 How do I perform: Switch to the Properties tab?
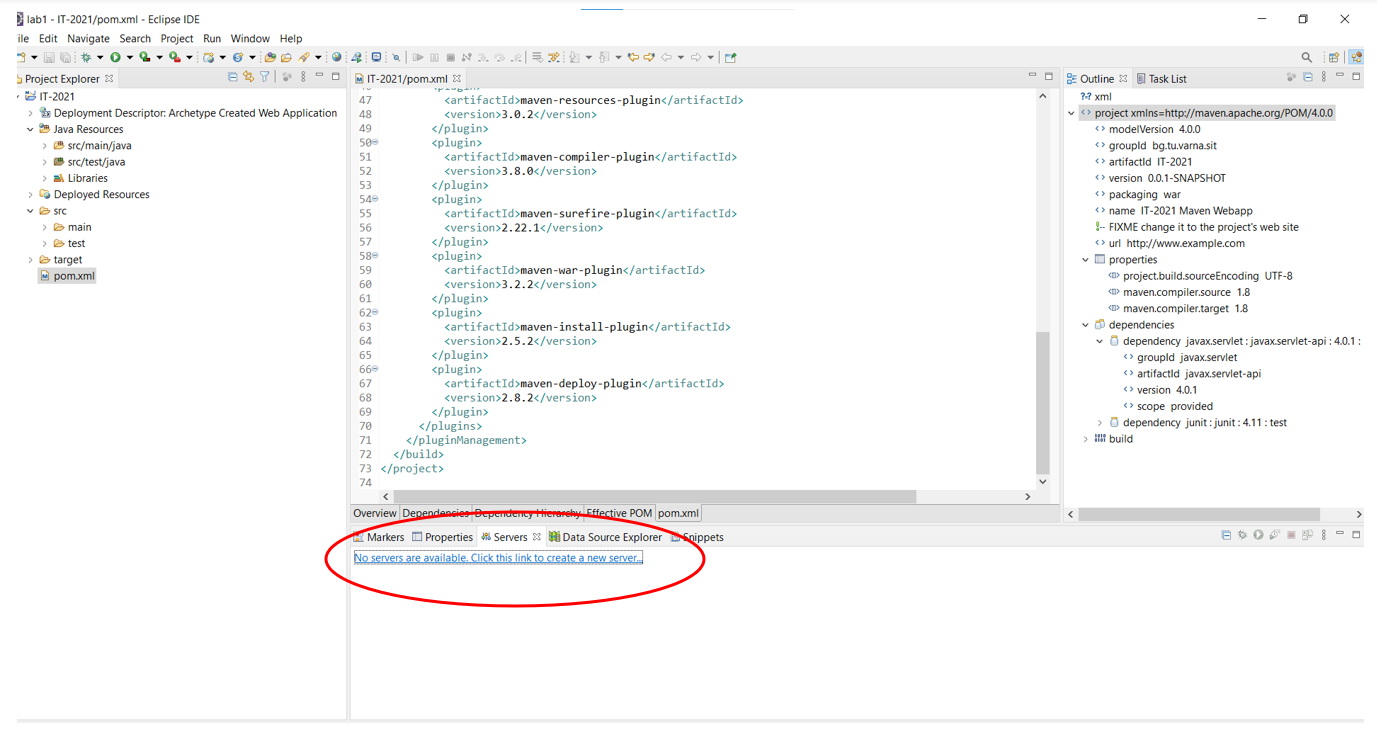(442, 537)
